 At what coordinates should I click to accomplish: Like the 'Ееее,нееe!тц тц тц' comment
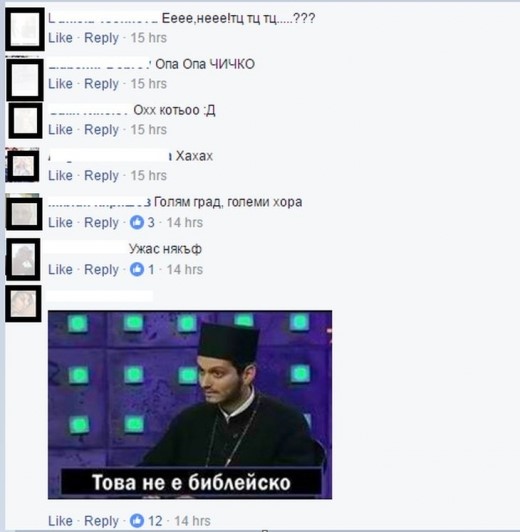60,38
